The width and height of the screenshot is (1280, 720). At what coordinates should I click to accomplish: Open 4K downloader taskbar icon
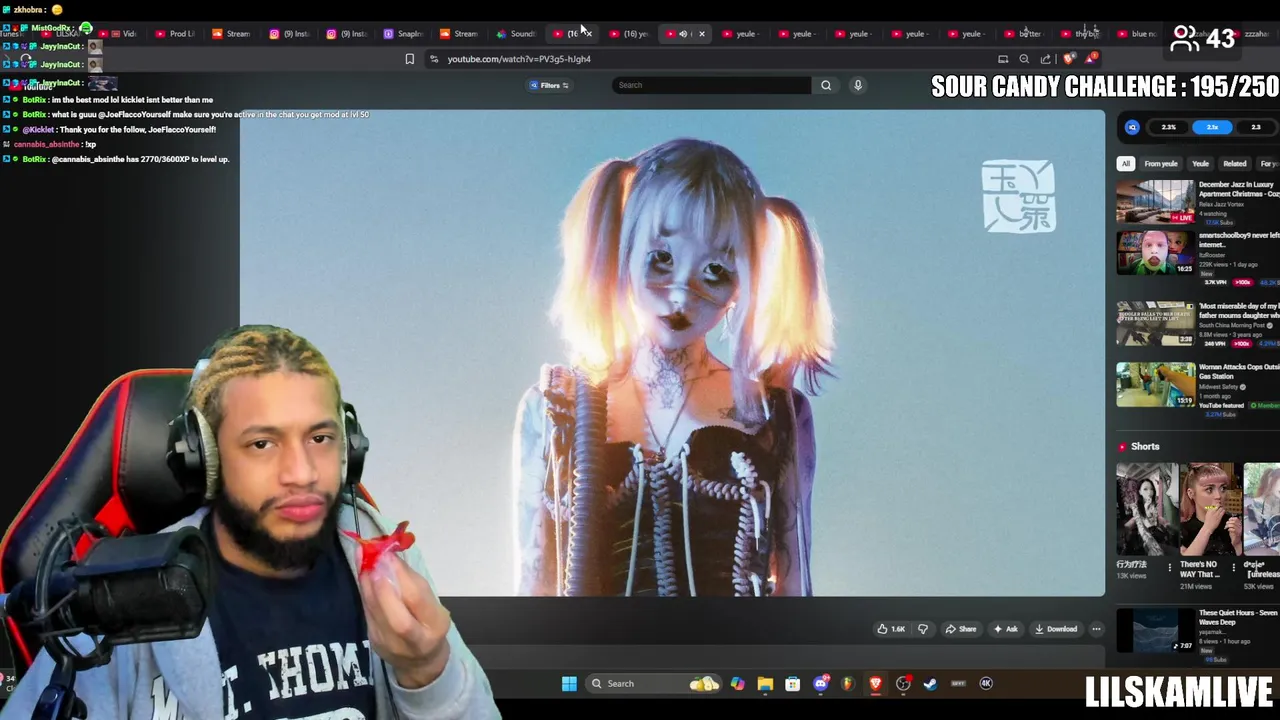click(986, 684)
